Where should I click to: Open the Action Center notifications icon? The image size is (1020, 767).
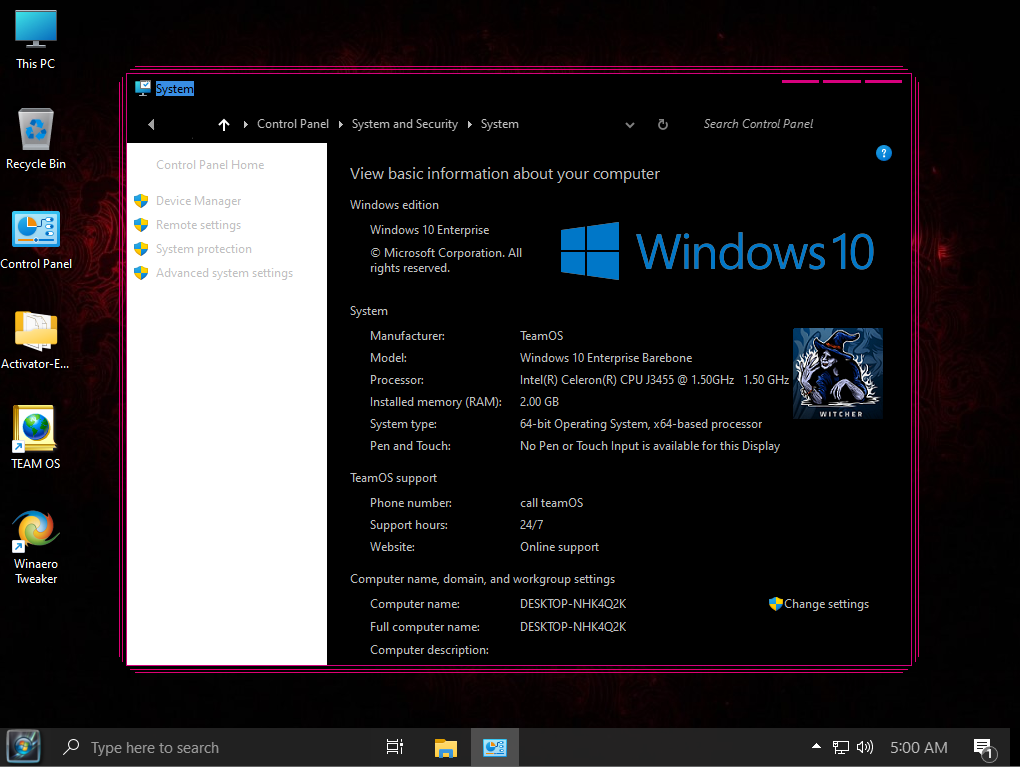[984, 749]
